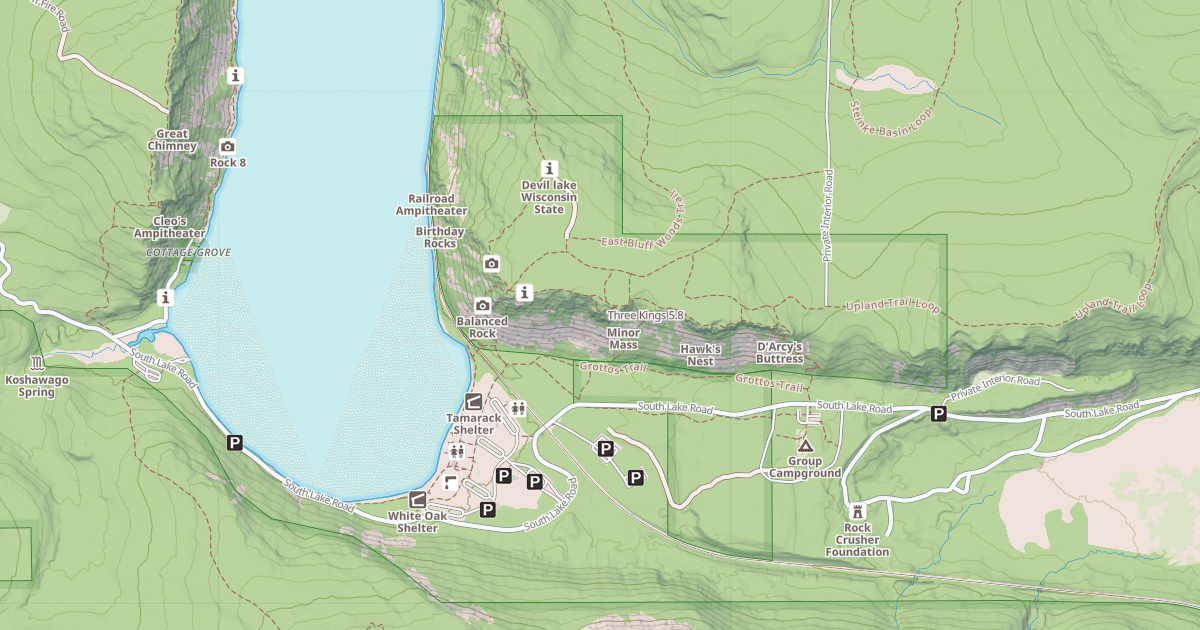Select the vertical Private Interior Road label
Viewport: 1200px width, 630px height.
(x=828, y=215)
